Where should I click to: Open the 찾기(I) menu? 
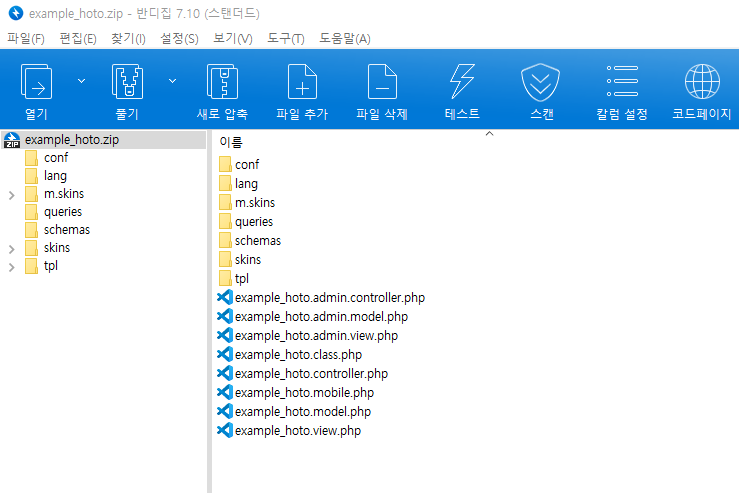click(x=128, y=39)
